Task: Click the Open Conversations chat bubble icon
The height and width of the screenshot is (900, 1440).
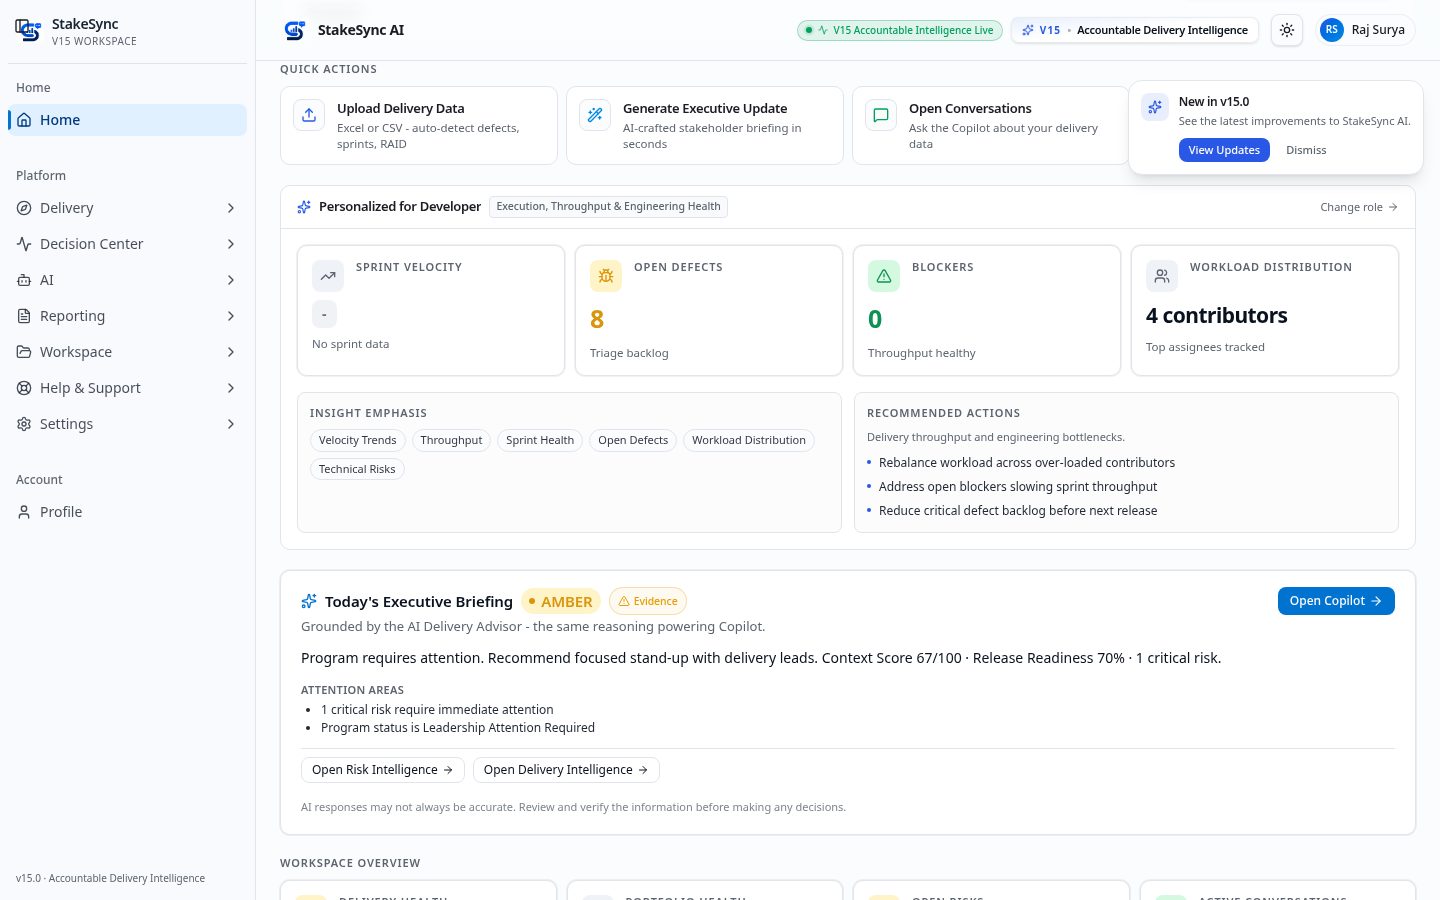Action: click(x=881, y=115)
